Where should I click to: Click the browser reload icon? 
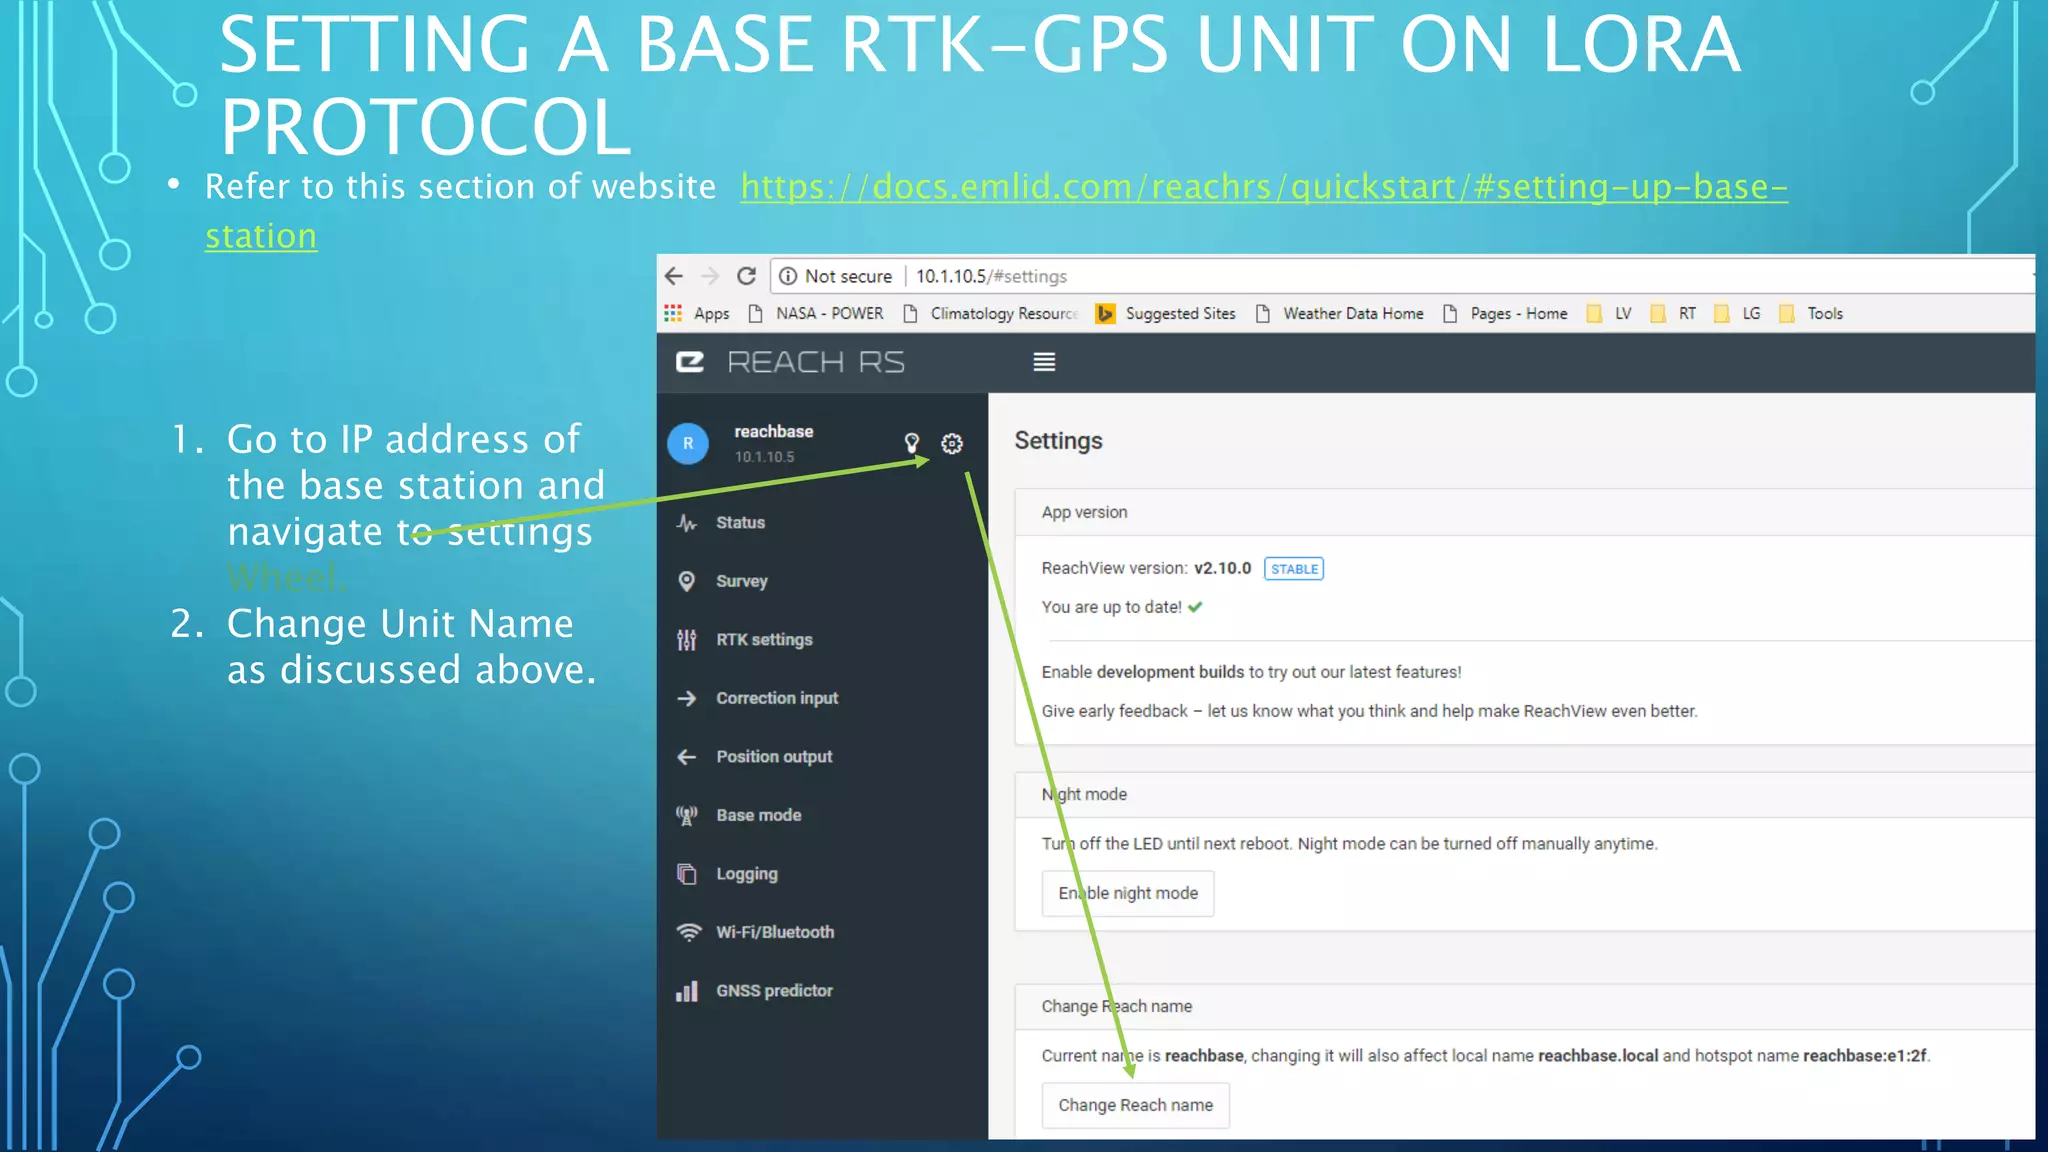click(x=746, y=276)
